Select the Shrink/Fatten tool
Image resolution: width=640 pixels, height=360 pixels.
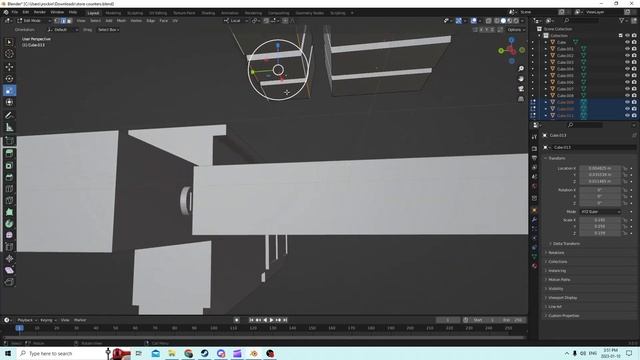pos(9,258)
